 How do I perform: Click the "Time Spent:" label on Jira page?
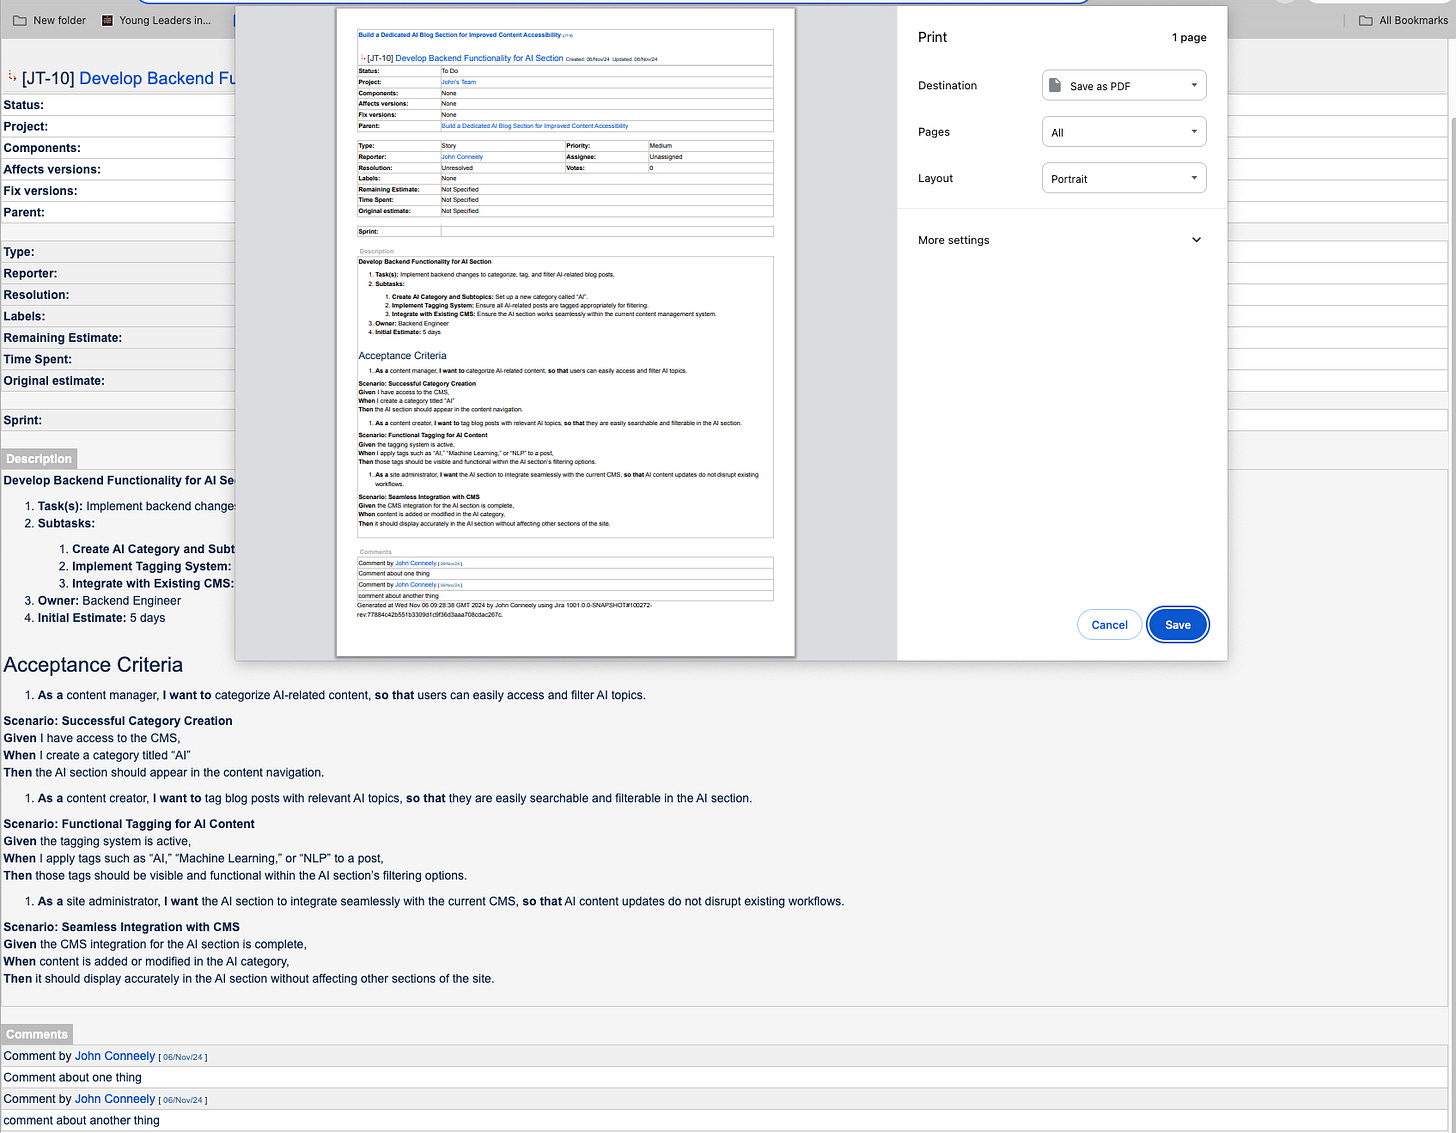[38, 360]
